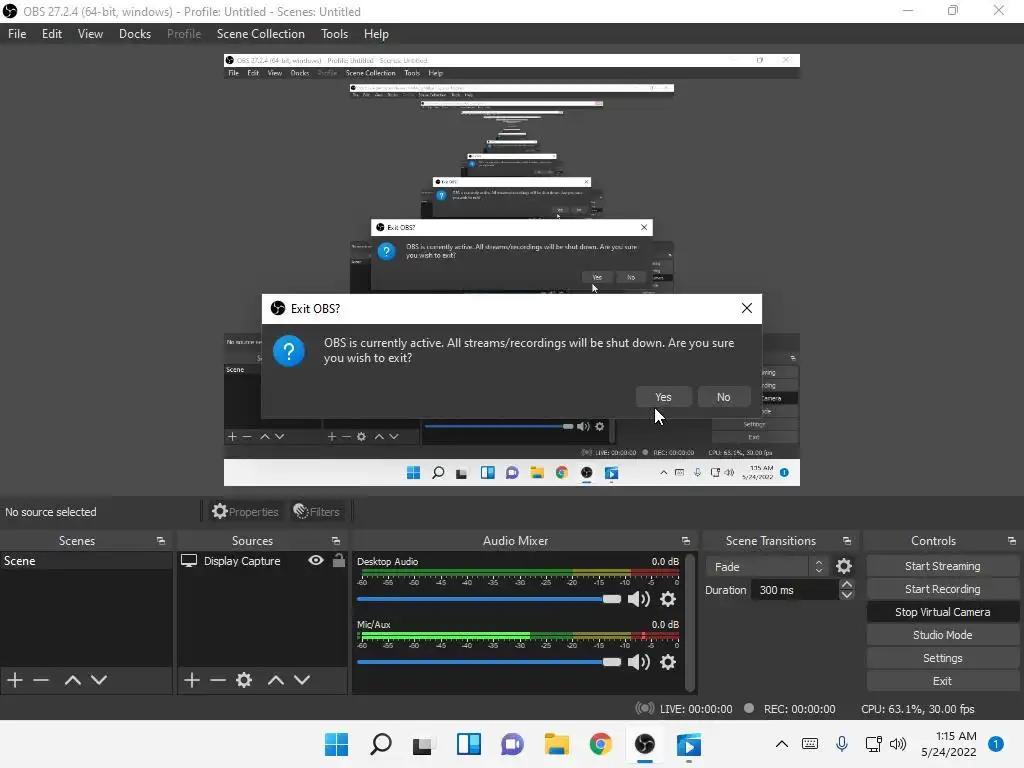Open File Explorer on taskbar

pos(556,744)
